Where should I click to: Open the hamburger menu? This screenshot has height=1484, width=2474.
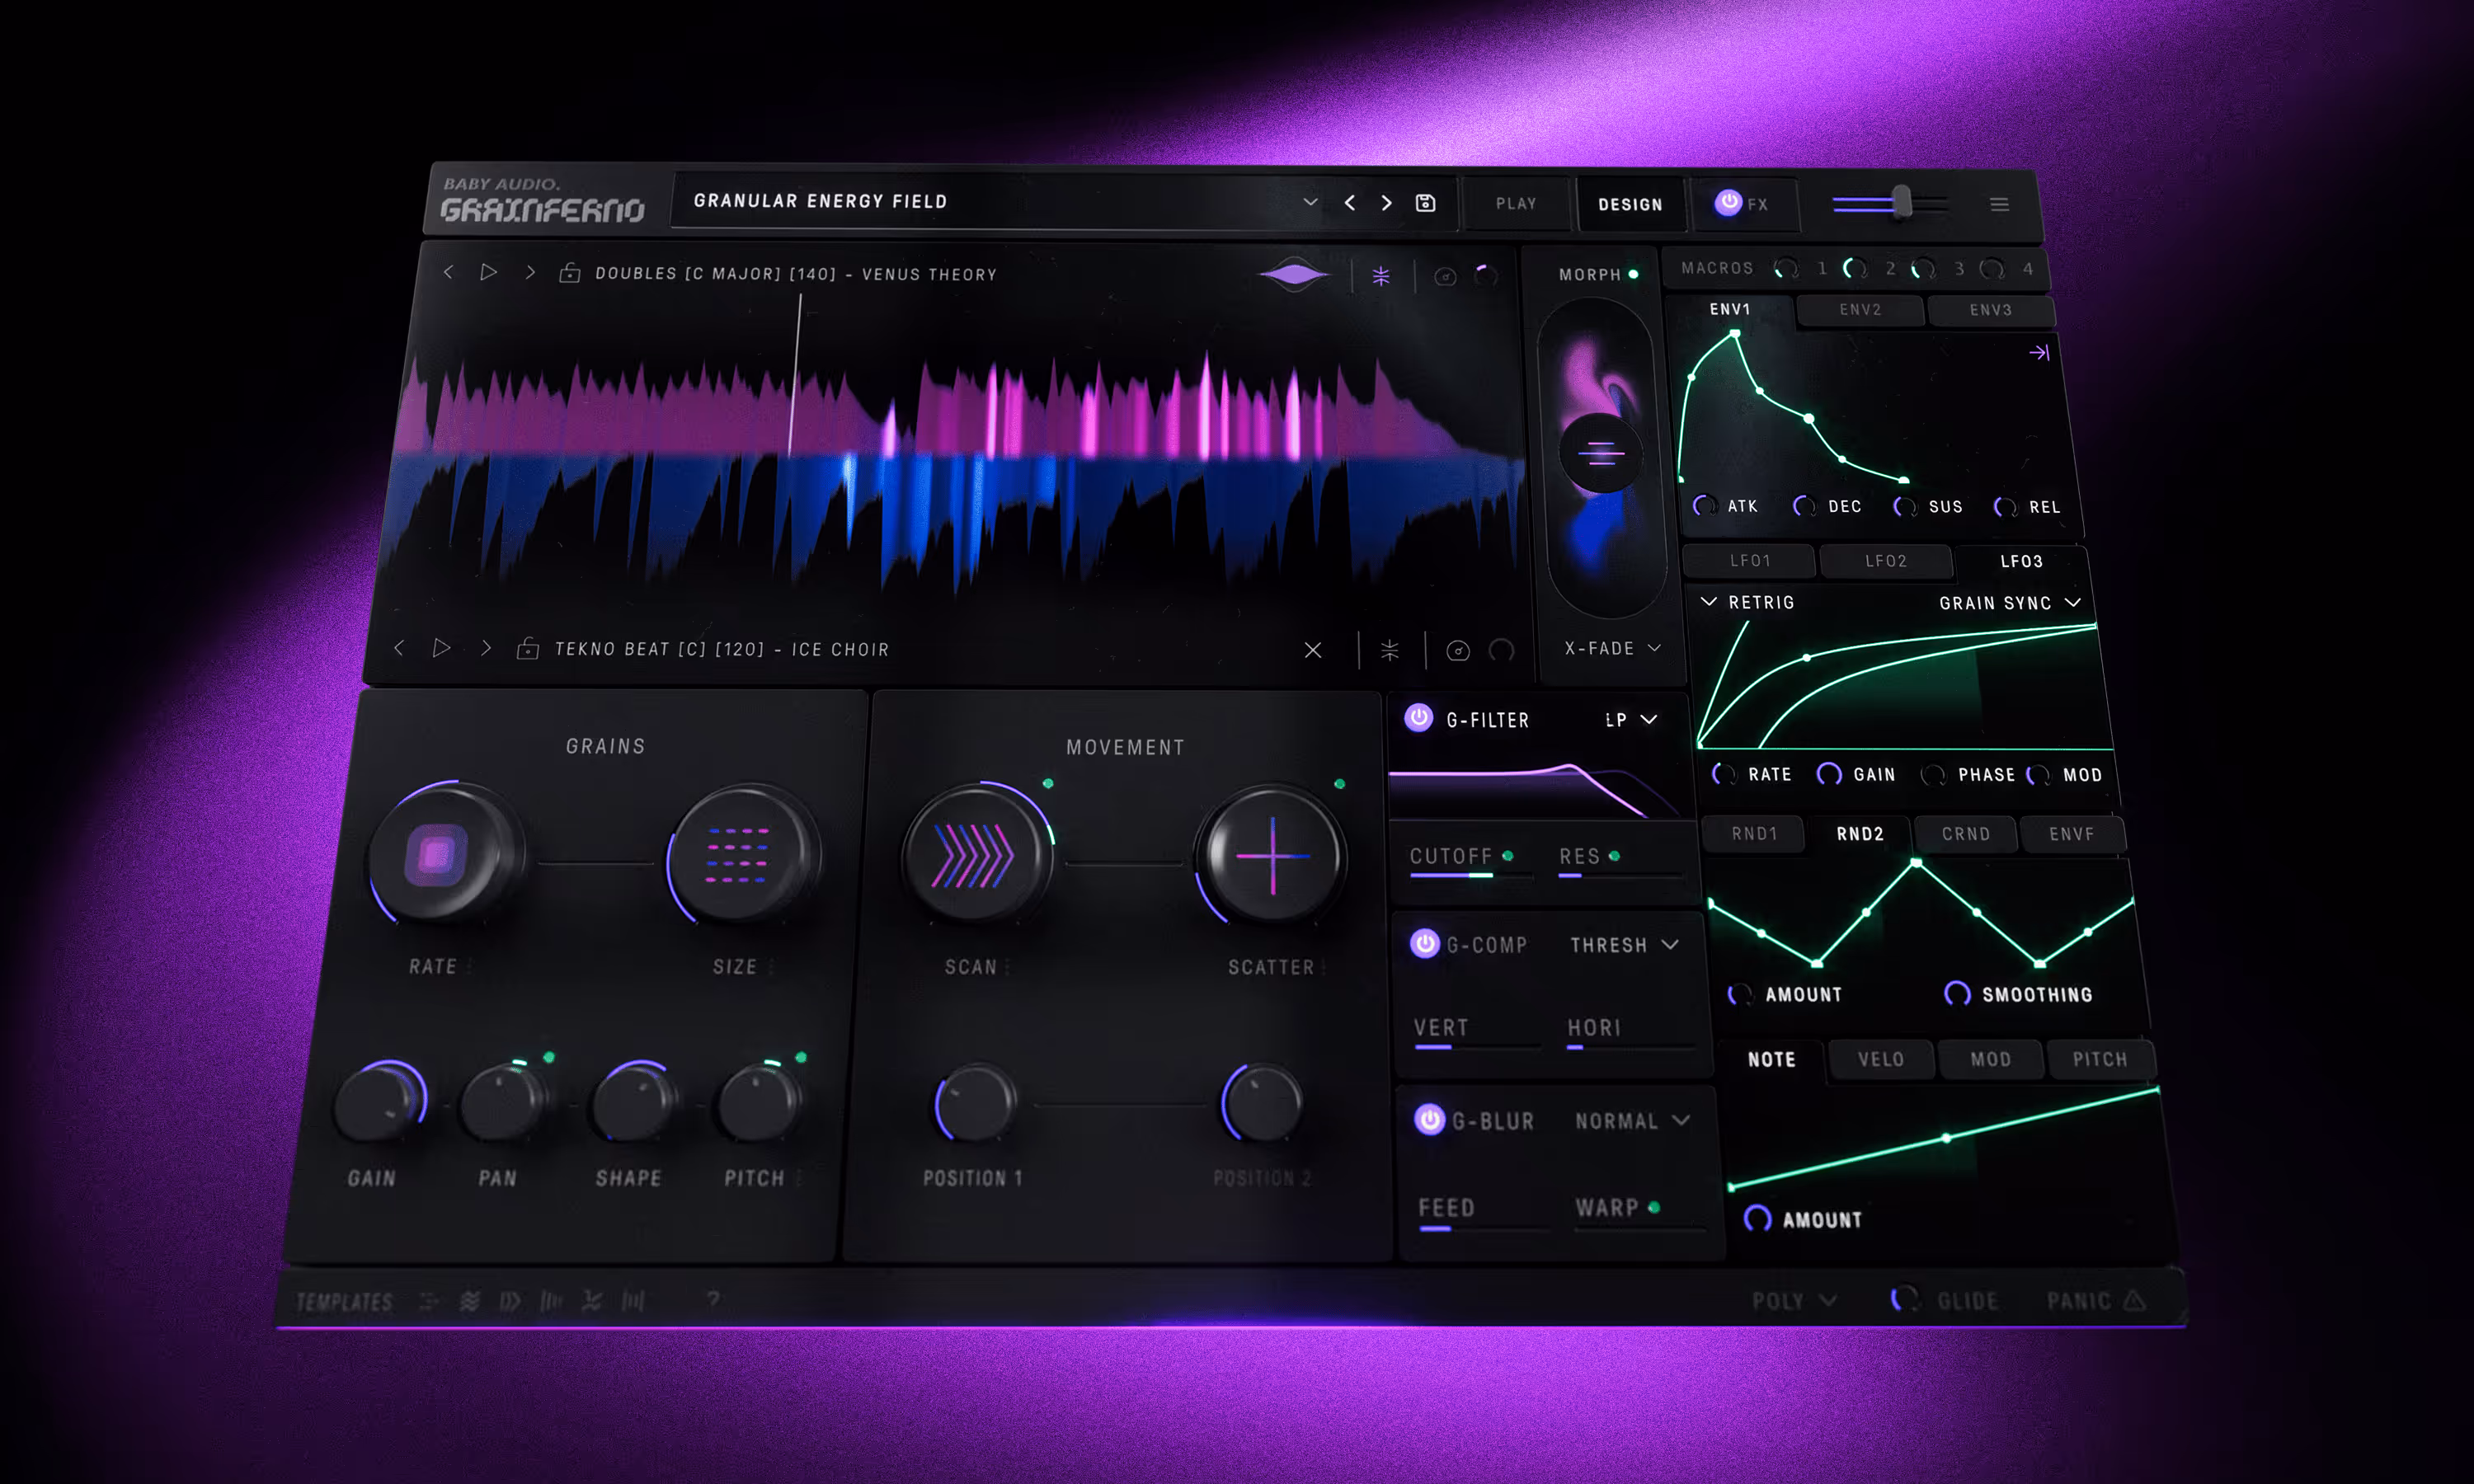(x=1999, y=204)
